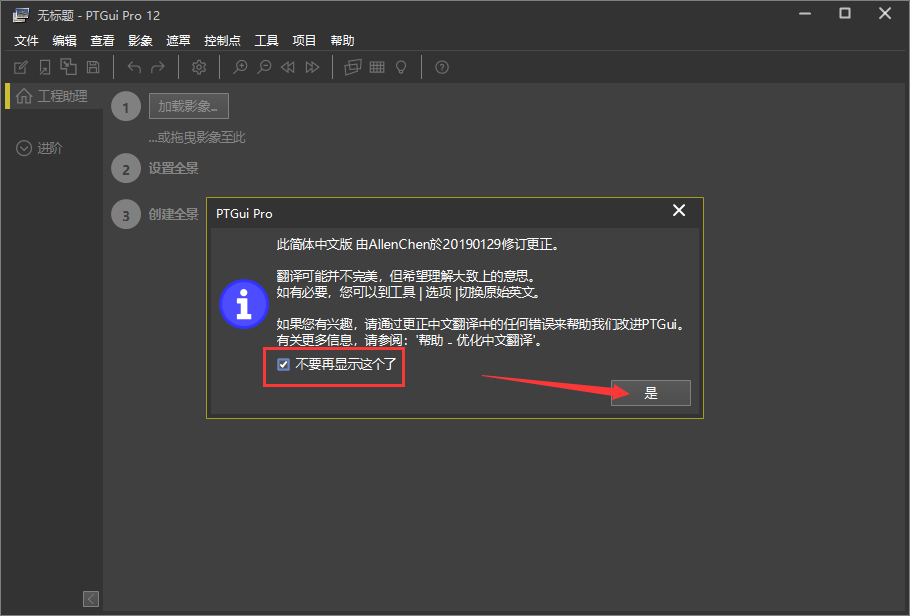Open the Panorama Editor icon
This screenshot has height=616, width=910.
click(x=352, y=67)
